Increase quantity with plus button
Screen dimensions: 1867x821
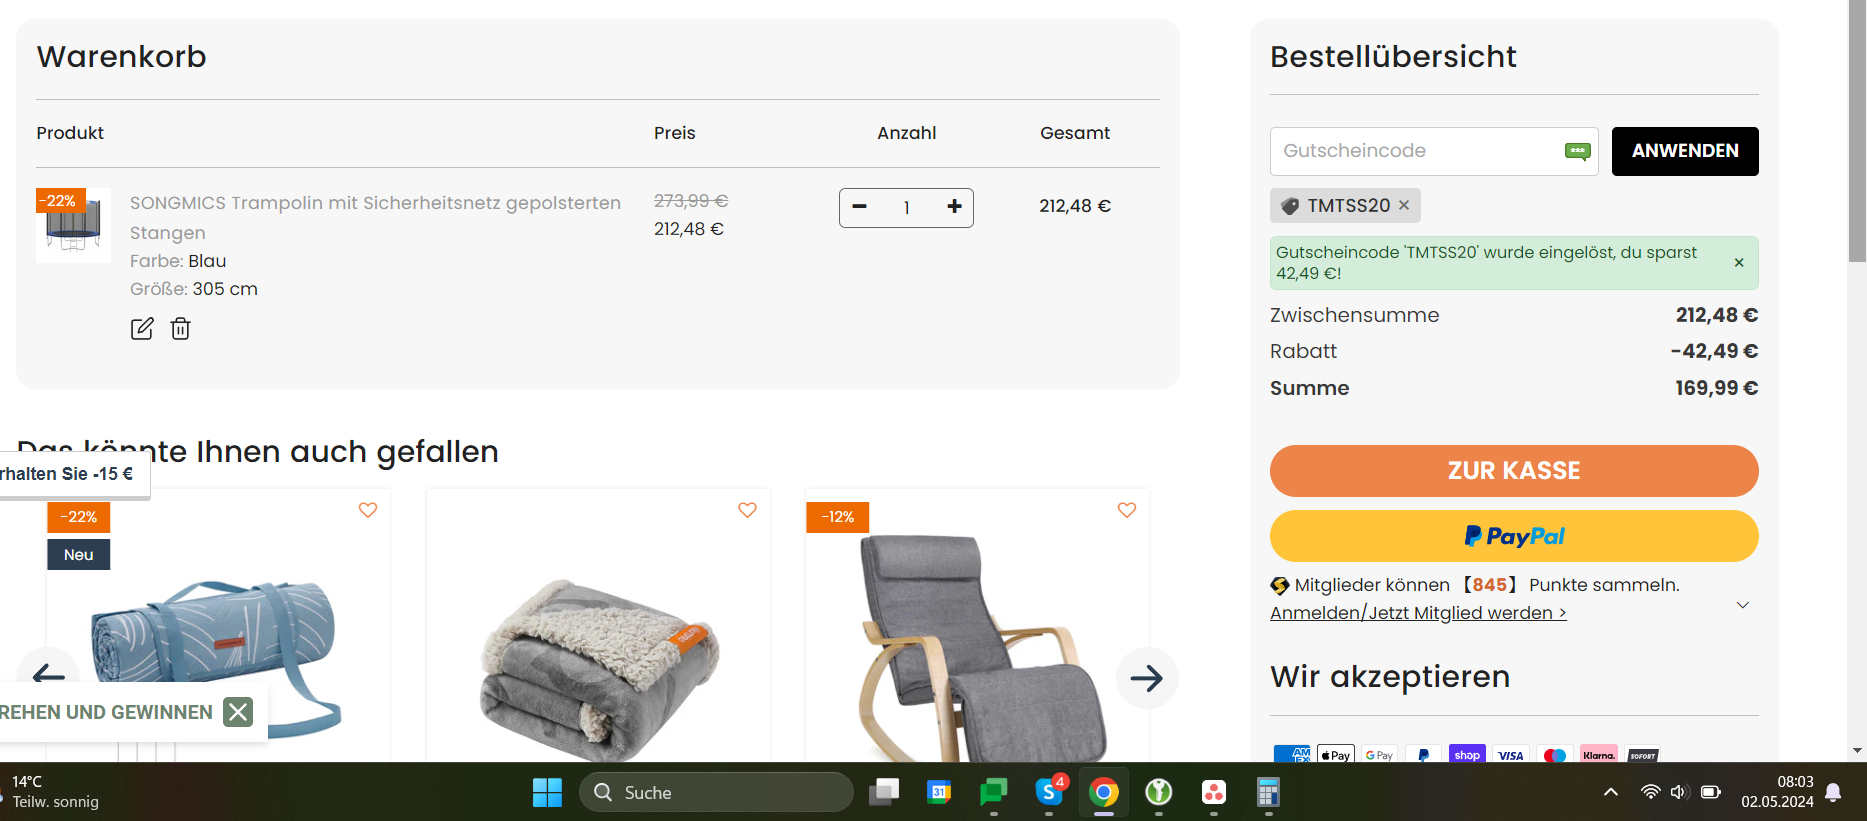coord(954,206)
